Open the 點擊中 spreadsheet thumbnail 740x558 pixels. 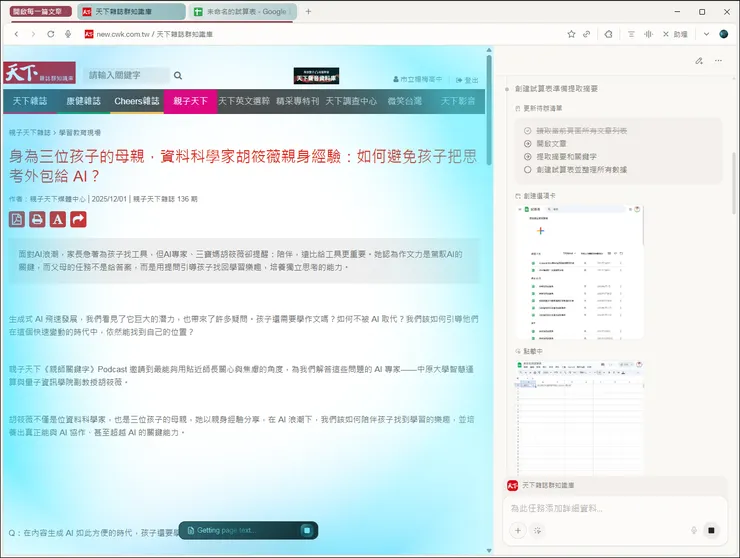tap(580, 417)
